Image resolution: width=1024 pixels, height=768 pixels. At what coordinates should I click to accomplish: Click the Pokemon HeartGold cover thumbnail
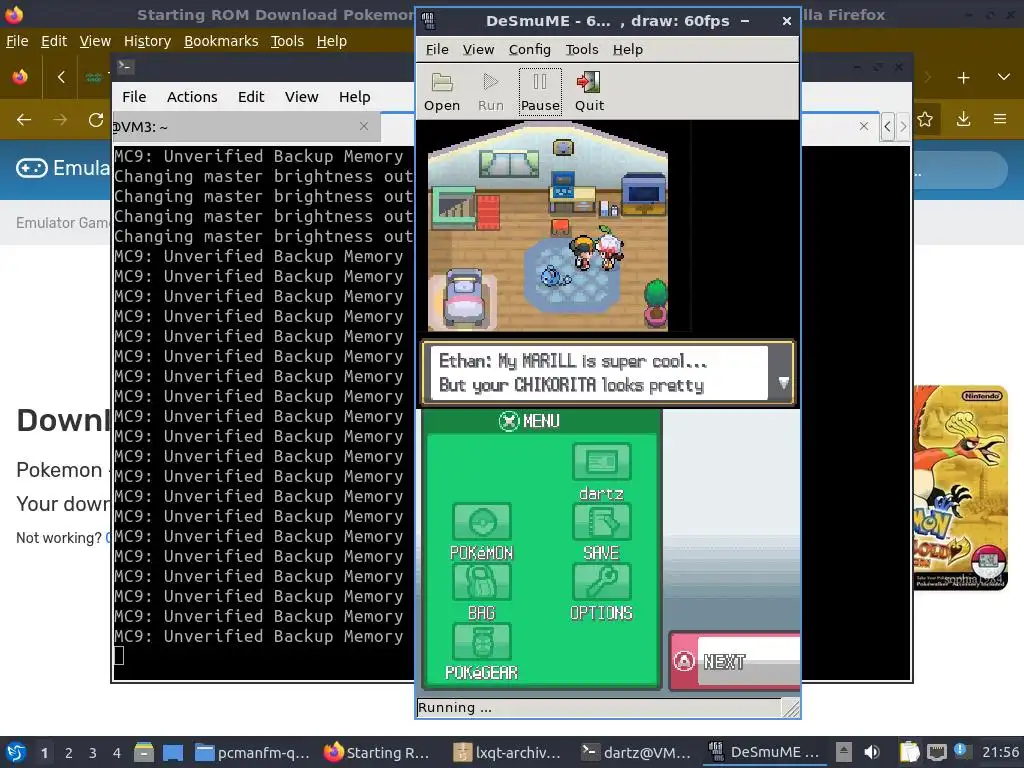pos(961,488)
